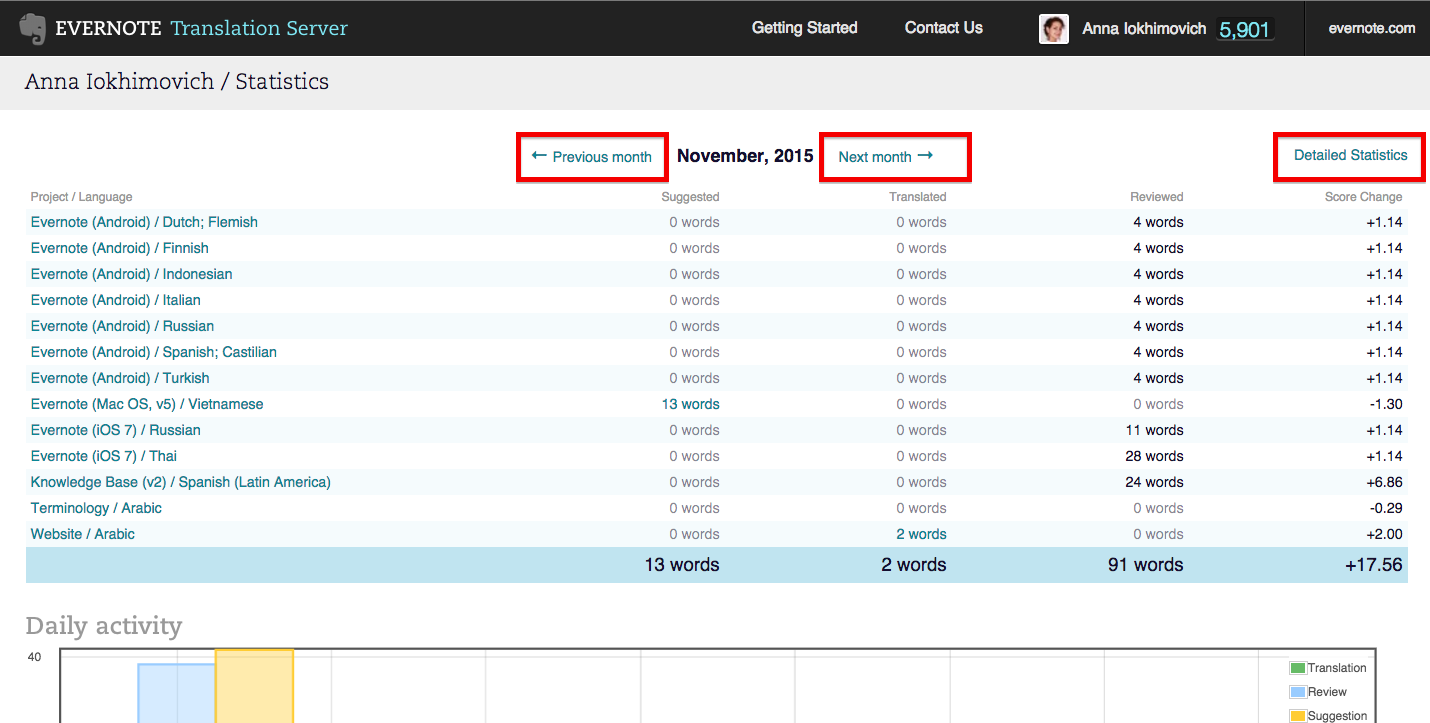Image resolution: width=1430 pixels, height=723 pixels.
Task: Open the Contact Us page
Action: pyautogui.click(x=943, y=28)
